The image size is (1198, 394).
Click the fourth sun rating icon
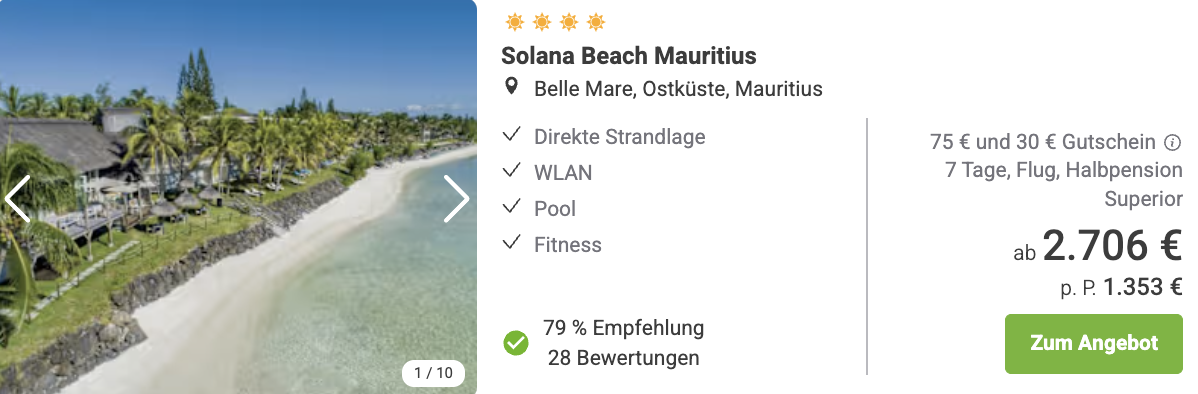tap(596, 23)
